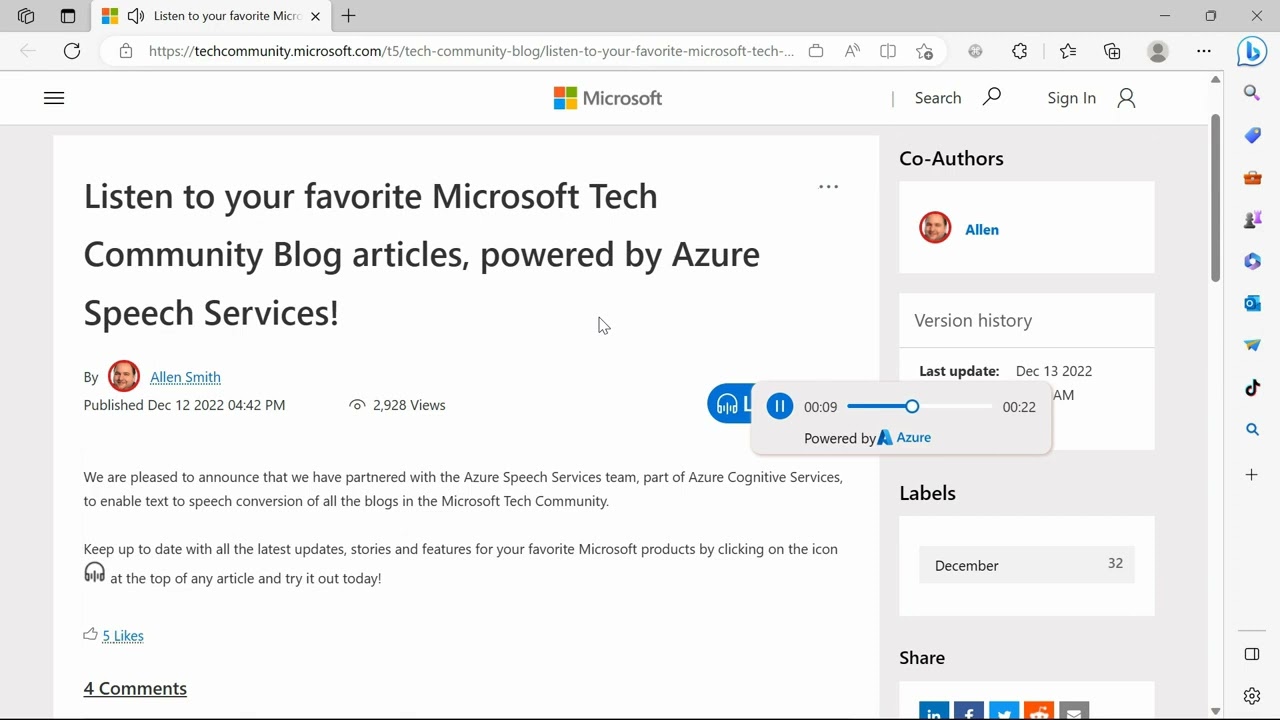The image size is (1280, 720).
Task: Open the Azure link in audio player
Action: coord(904,437)
